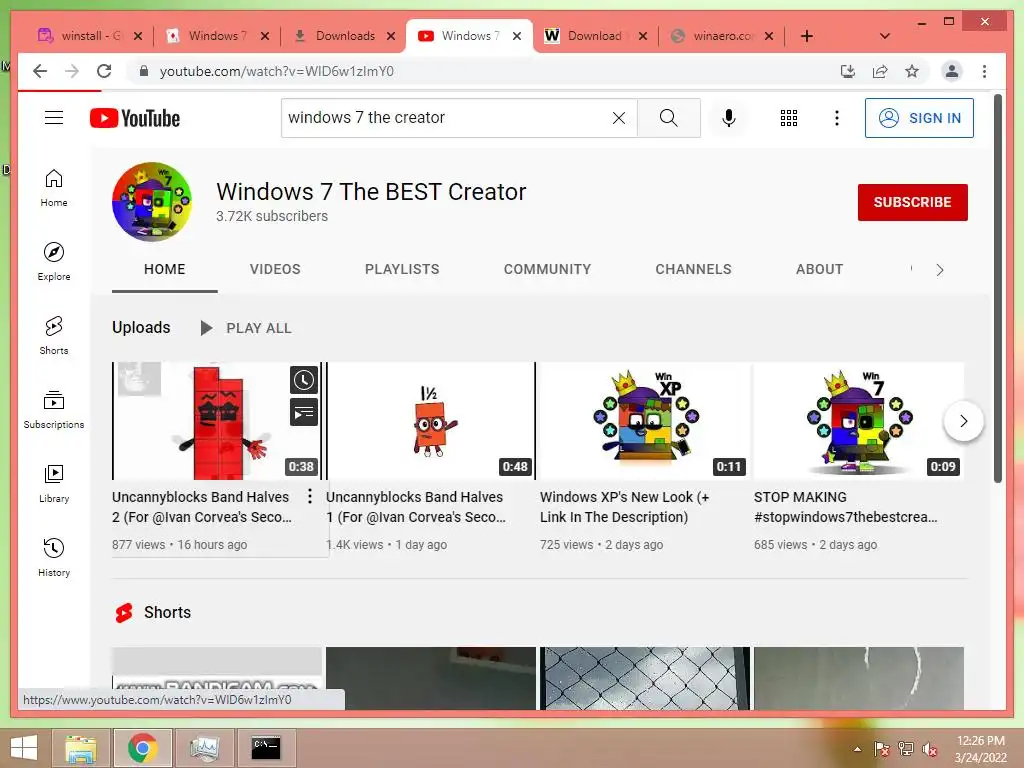Screen dimensions: 1024x768
Task: Click the SUBSCRIBE button
Action: [912, 202]
